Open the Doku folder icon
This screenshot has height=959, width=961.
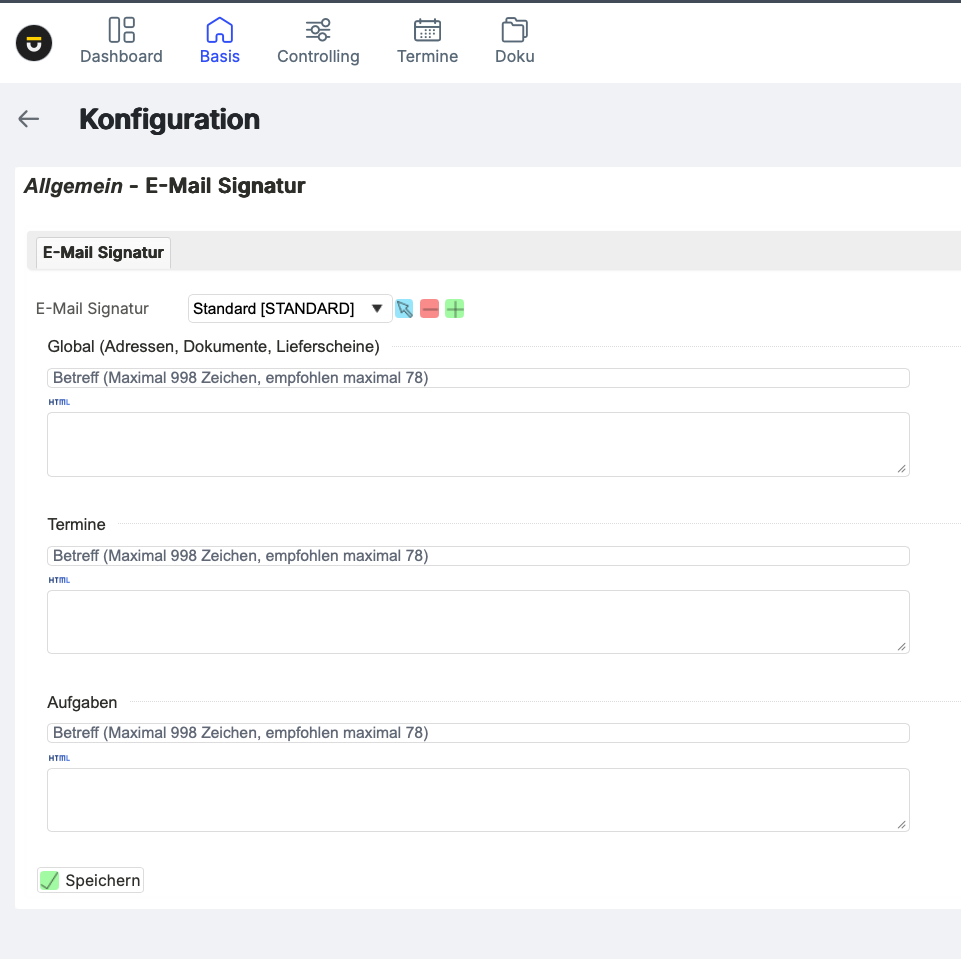pos(514,30)
